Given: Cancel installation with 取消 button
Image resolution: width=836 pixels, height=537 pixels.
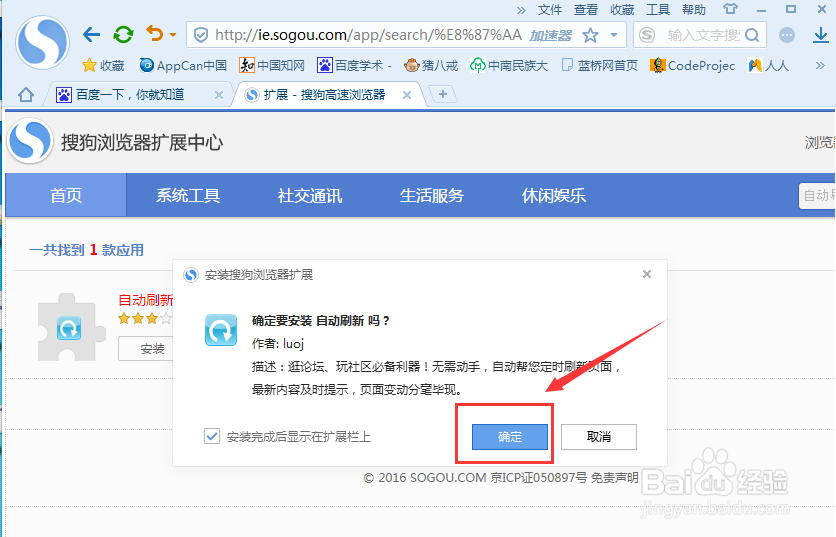Looking at the screenshot, I should tap(599, 437).
